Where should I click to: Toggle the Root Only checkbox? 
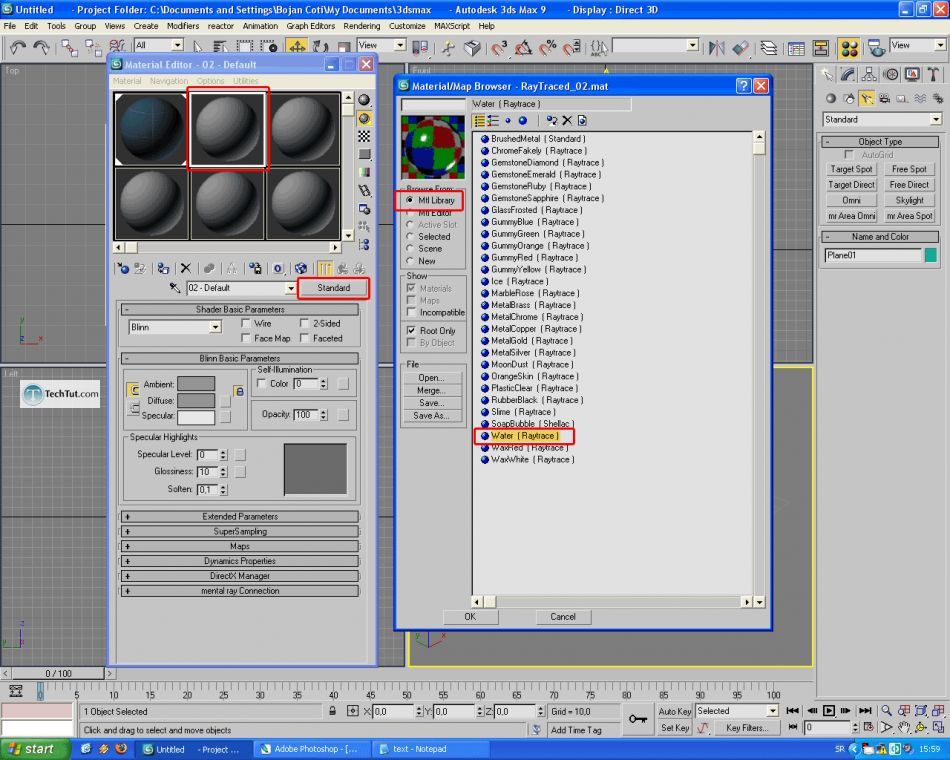(411, 330)
